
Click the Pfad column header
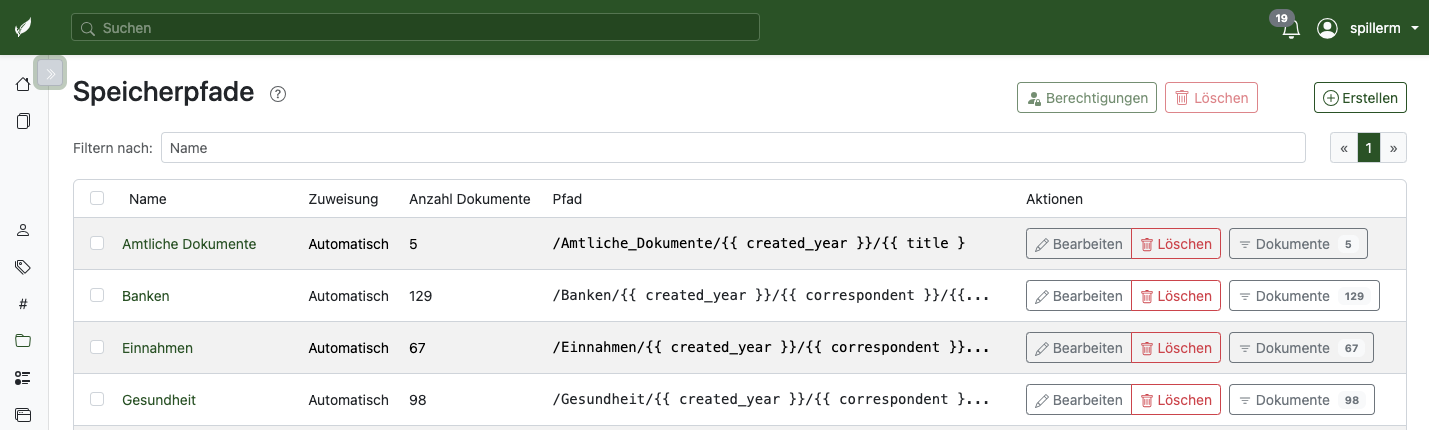pyautogui.click(x=567, y=199)
